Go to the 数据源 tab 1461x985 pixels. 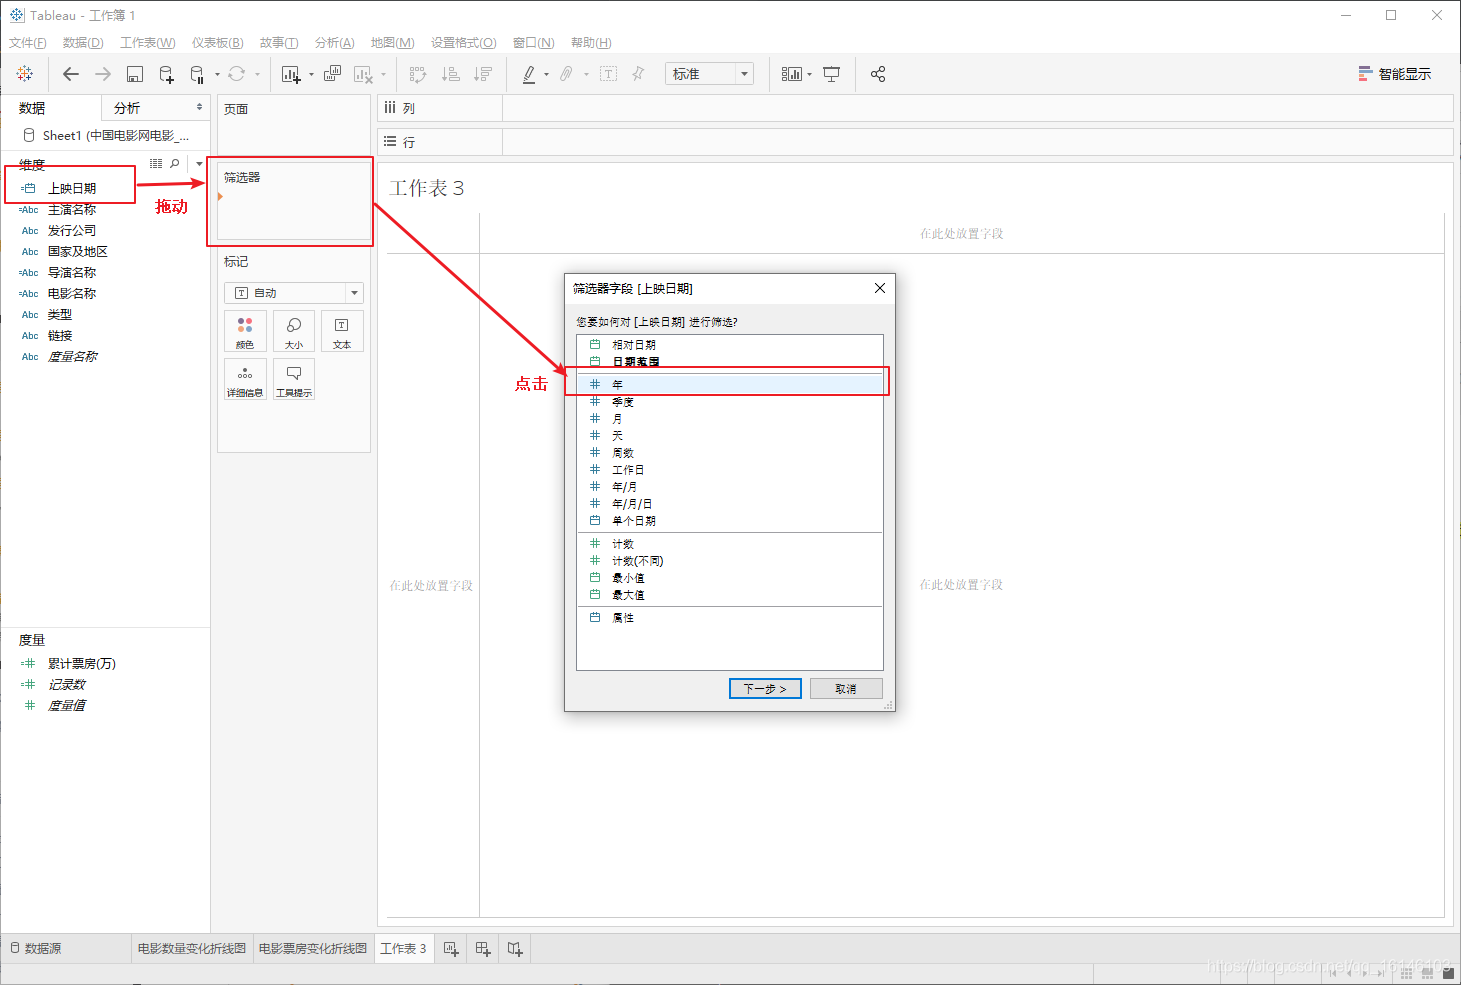coord(37,948)
